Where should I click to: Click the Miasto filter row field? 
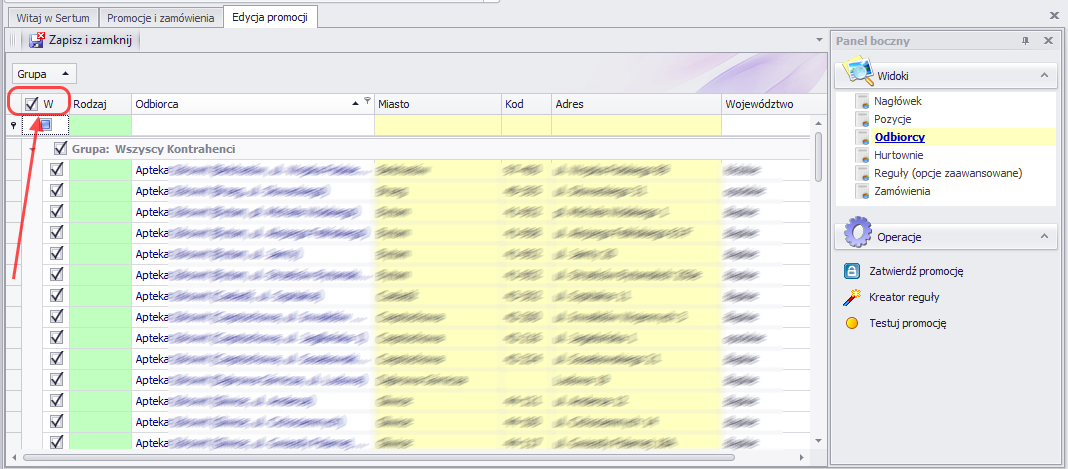(437, 125)
